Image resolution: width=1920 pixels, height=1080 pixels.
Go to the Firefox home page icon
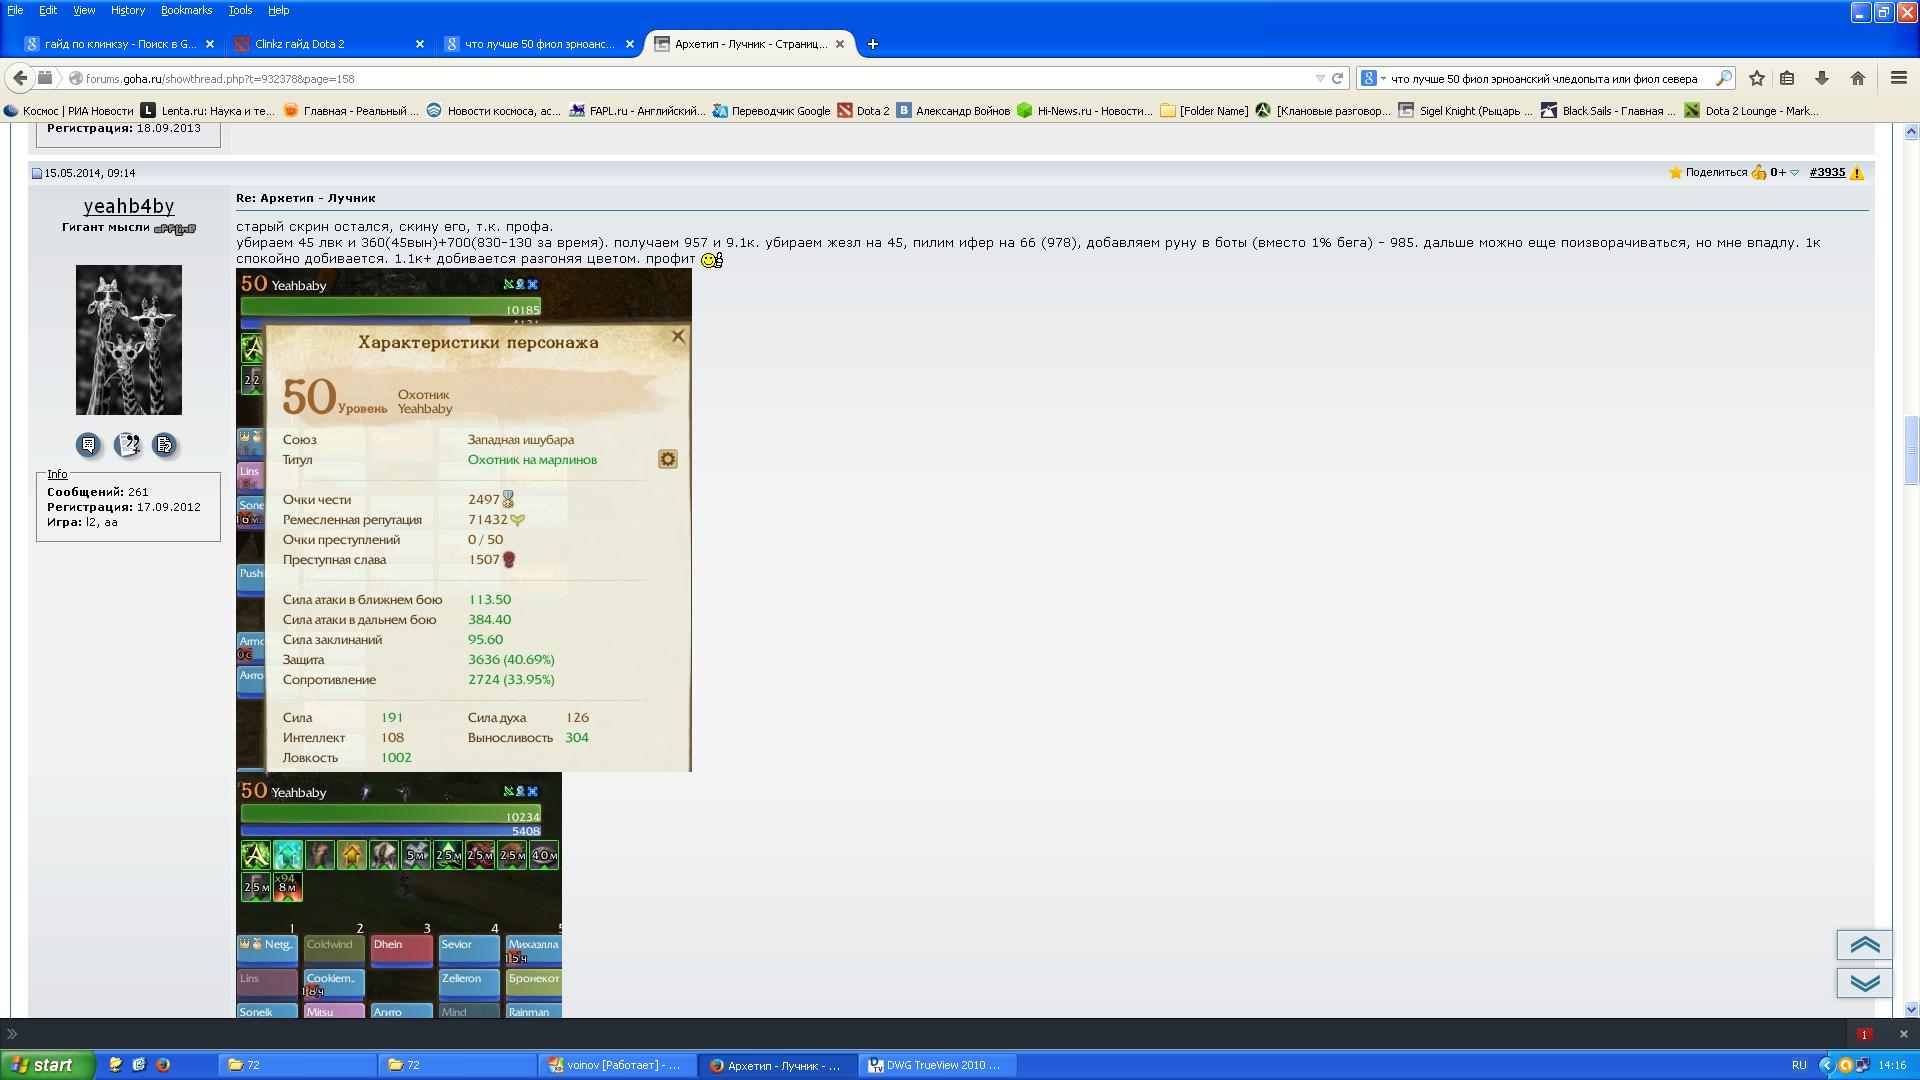coord(1858,78)
